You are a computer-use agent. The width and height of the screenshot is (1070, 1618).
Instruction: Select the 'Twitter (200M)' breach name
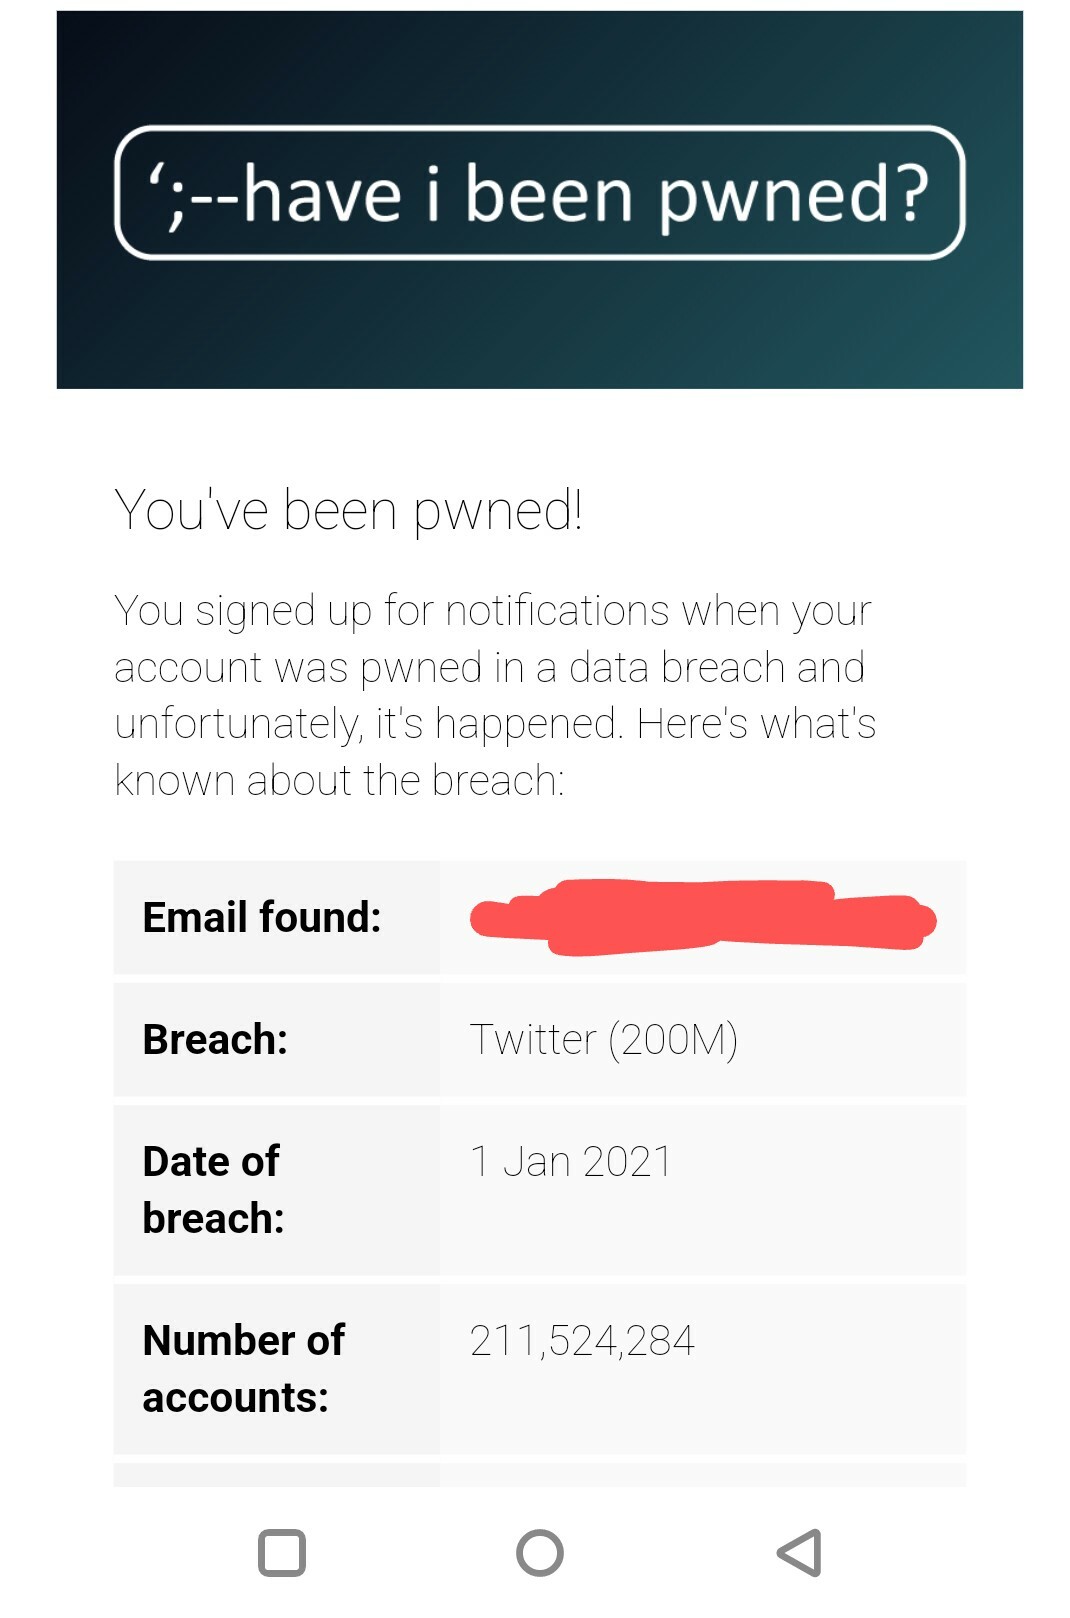603,1039
